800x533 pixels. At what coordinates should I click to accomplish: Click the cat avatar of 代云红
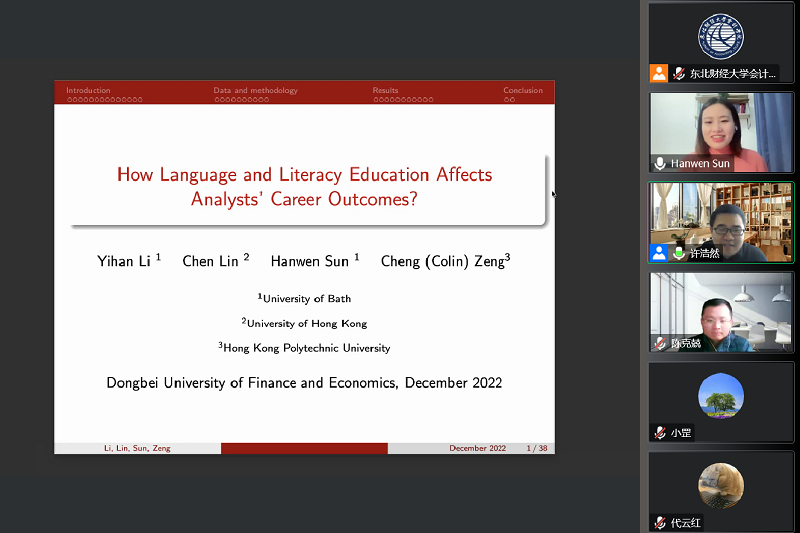coord(720,486)
